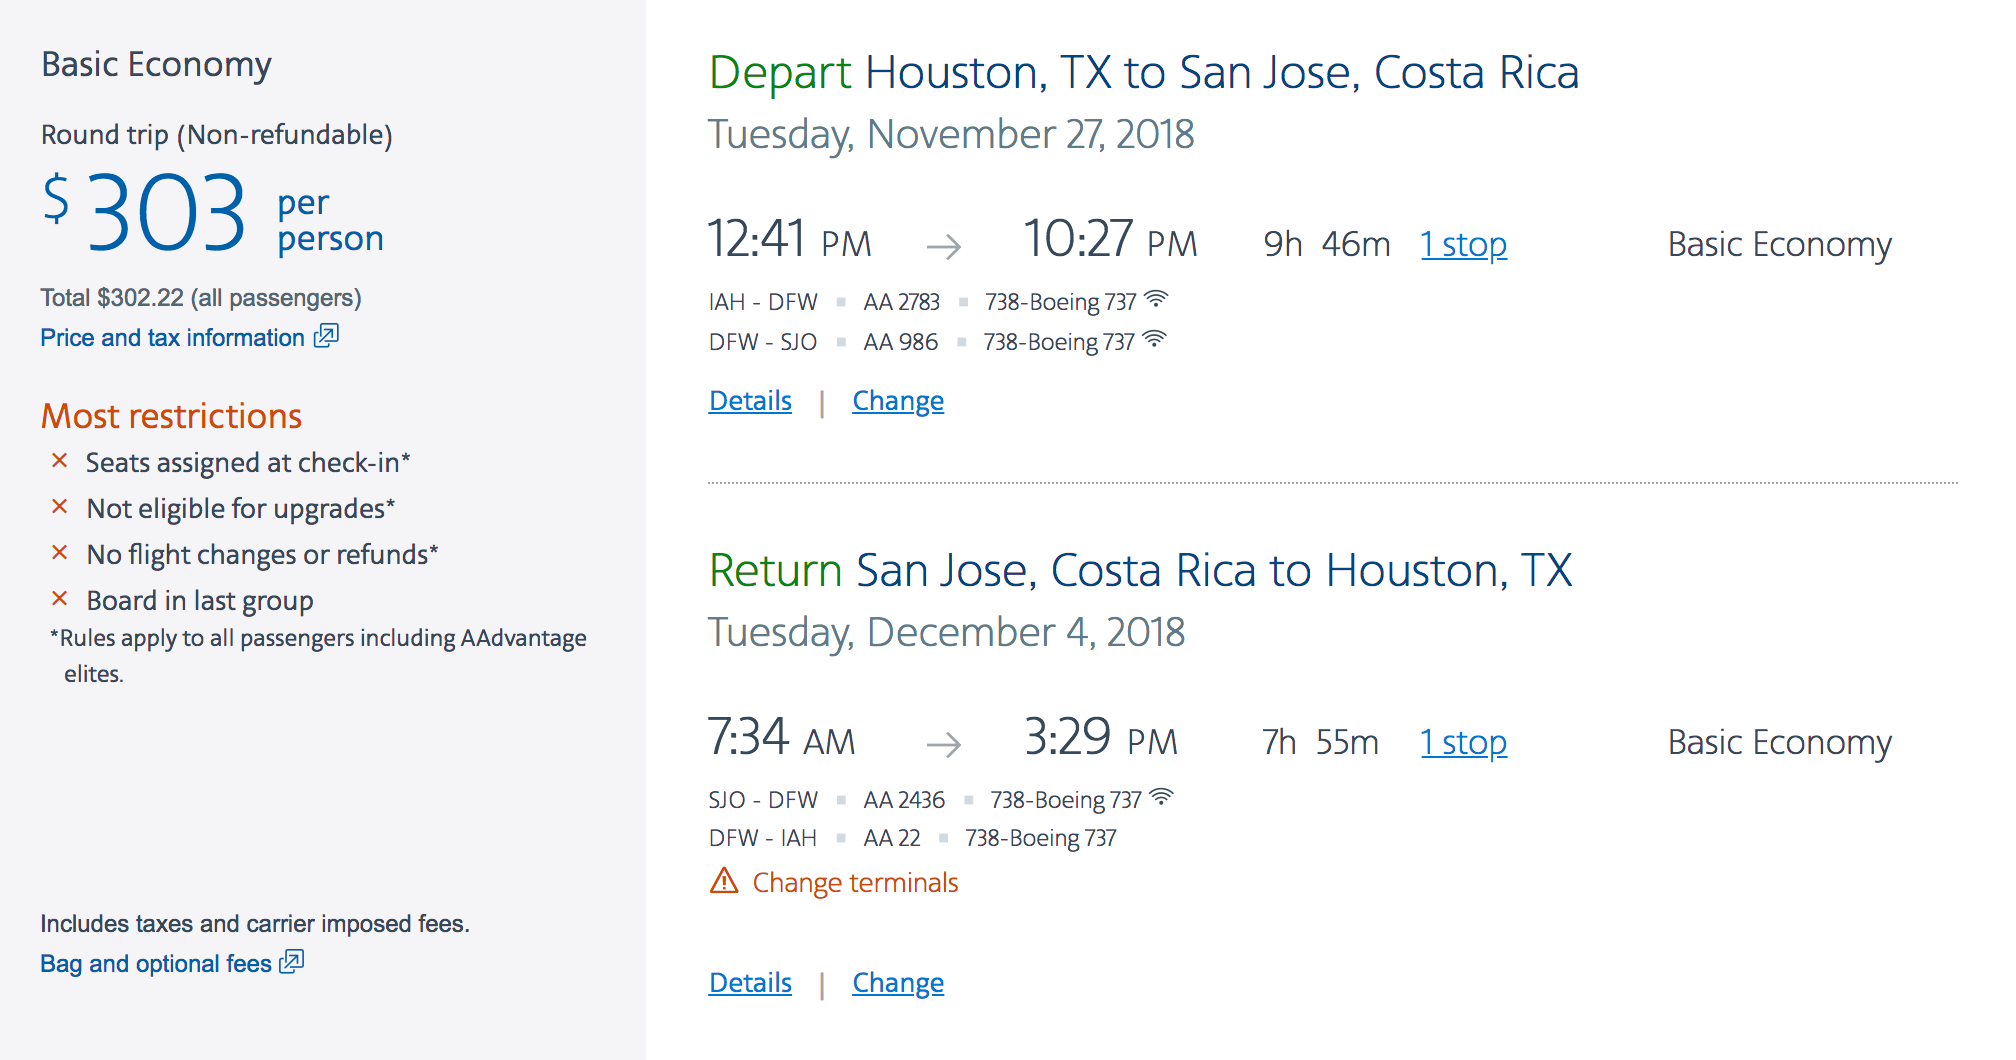2016x1060 pixels.
Task: Click the Wi-Fi icon for flight AA 986
Action: [x=1155, y=339]
